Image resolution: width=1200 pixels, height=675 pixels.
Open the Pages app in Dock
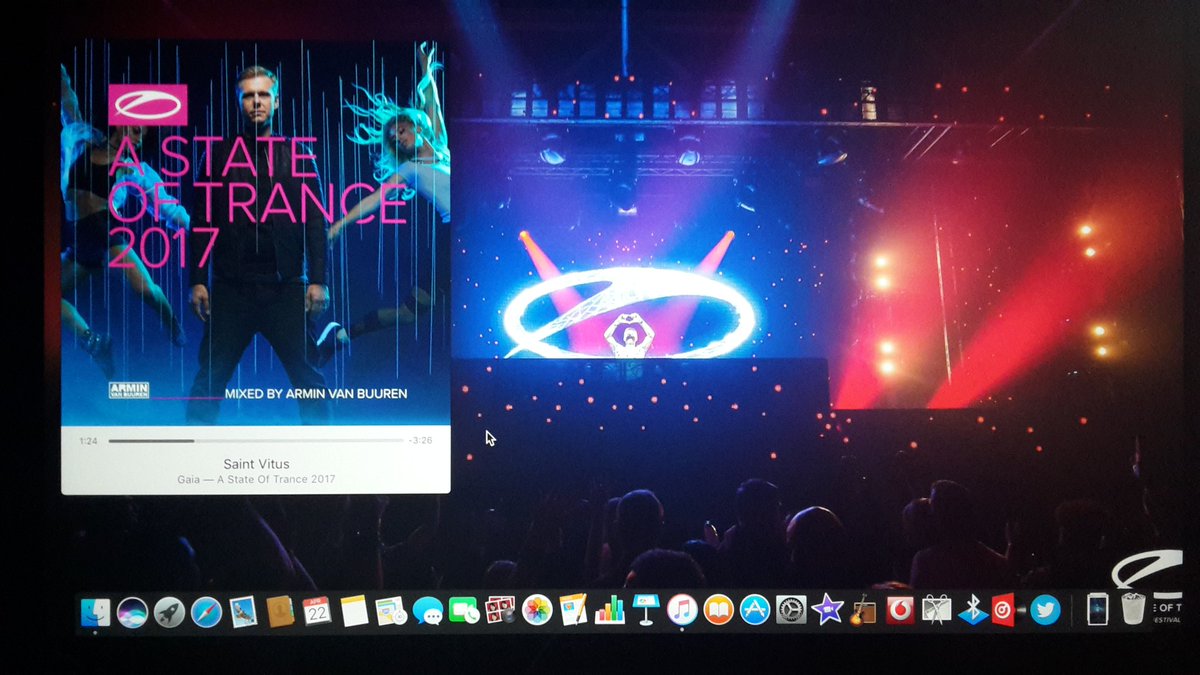(x=573, y=610)
